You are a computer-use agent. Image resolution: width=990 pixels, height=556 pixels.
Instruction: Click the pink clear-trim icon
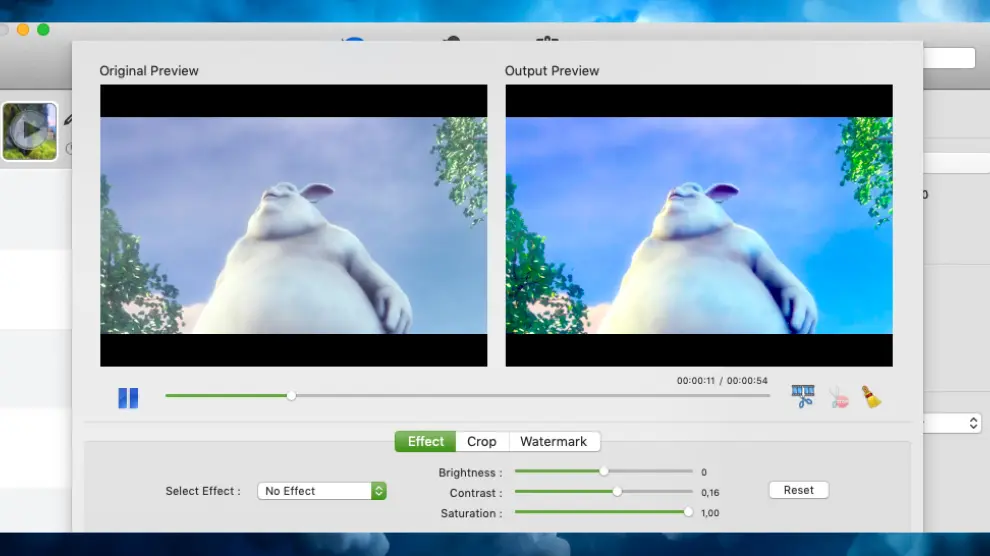pos(838,397)
